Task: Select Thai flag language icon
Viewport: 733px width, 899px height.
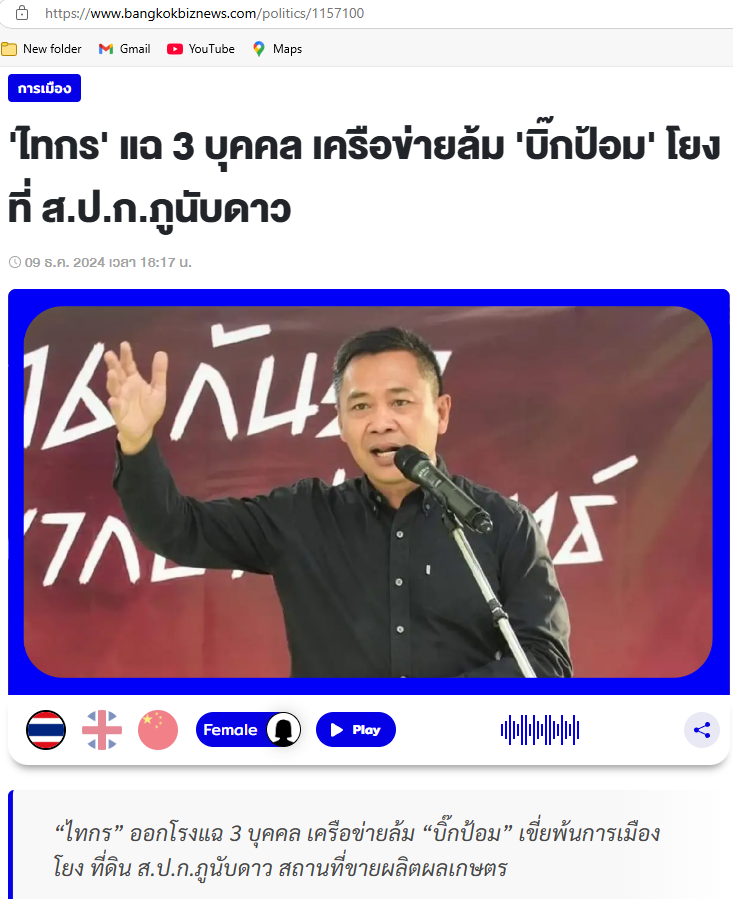Action: 46,730
